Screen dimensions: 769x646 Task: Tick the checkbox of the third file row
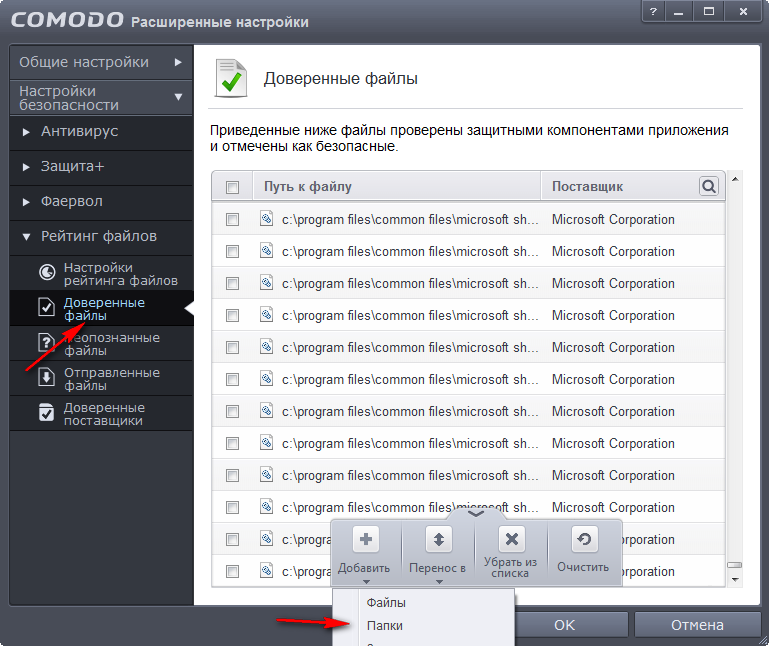pyautogui.click(x=232, y=284)
